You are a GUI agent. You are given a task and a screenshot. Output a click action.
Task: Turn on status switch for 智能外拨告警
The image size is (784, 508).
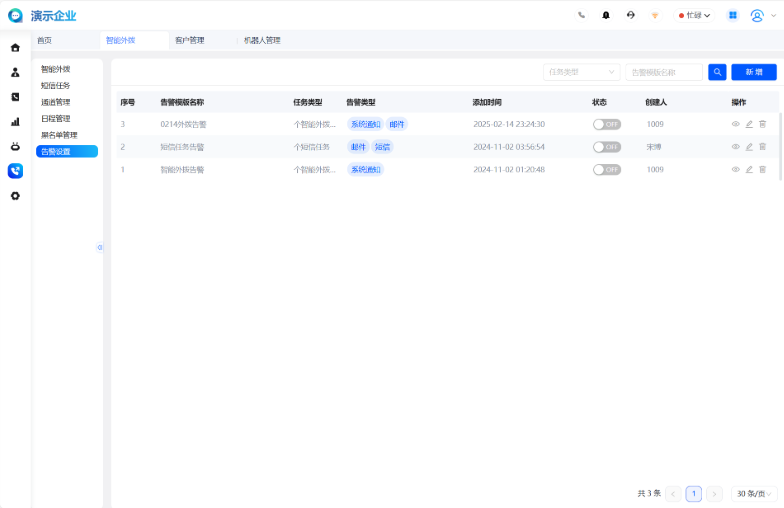(606, 170)
